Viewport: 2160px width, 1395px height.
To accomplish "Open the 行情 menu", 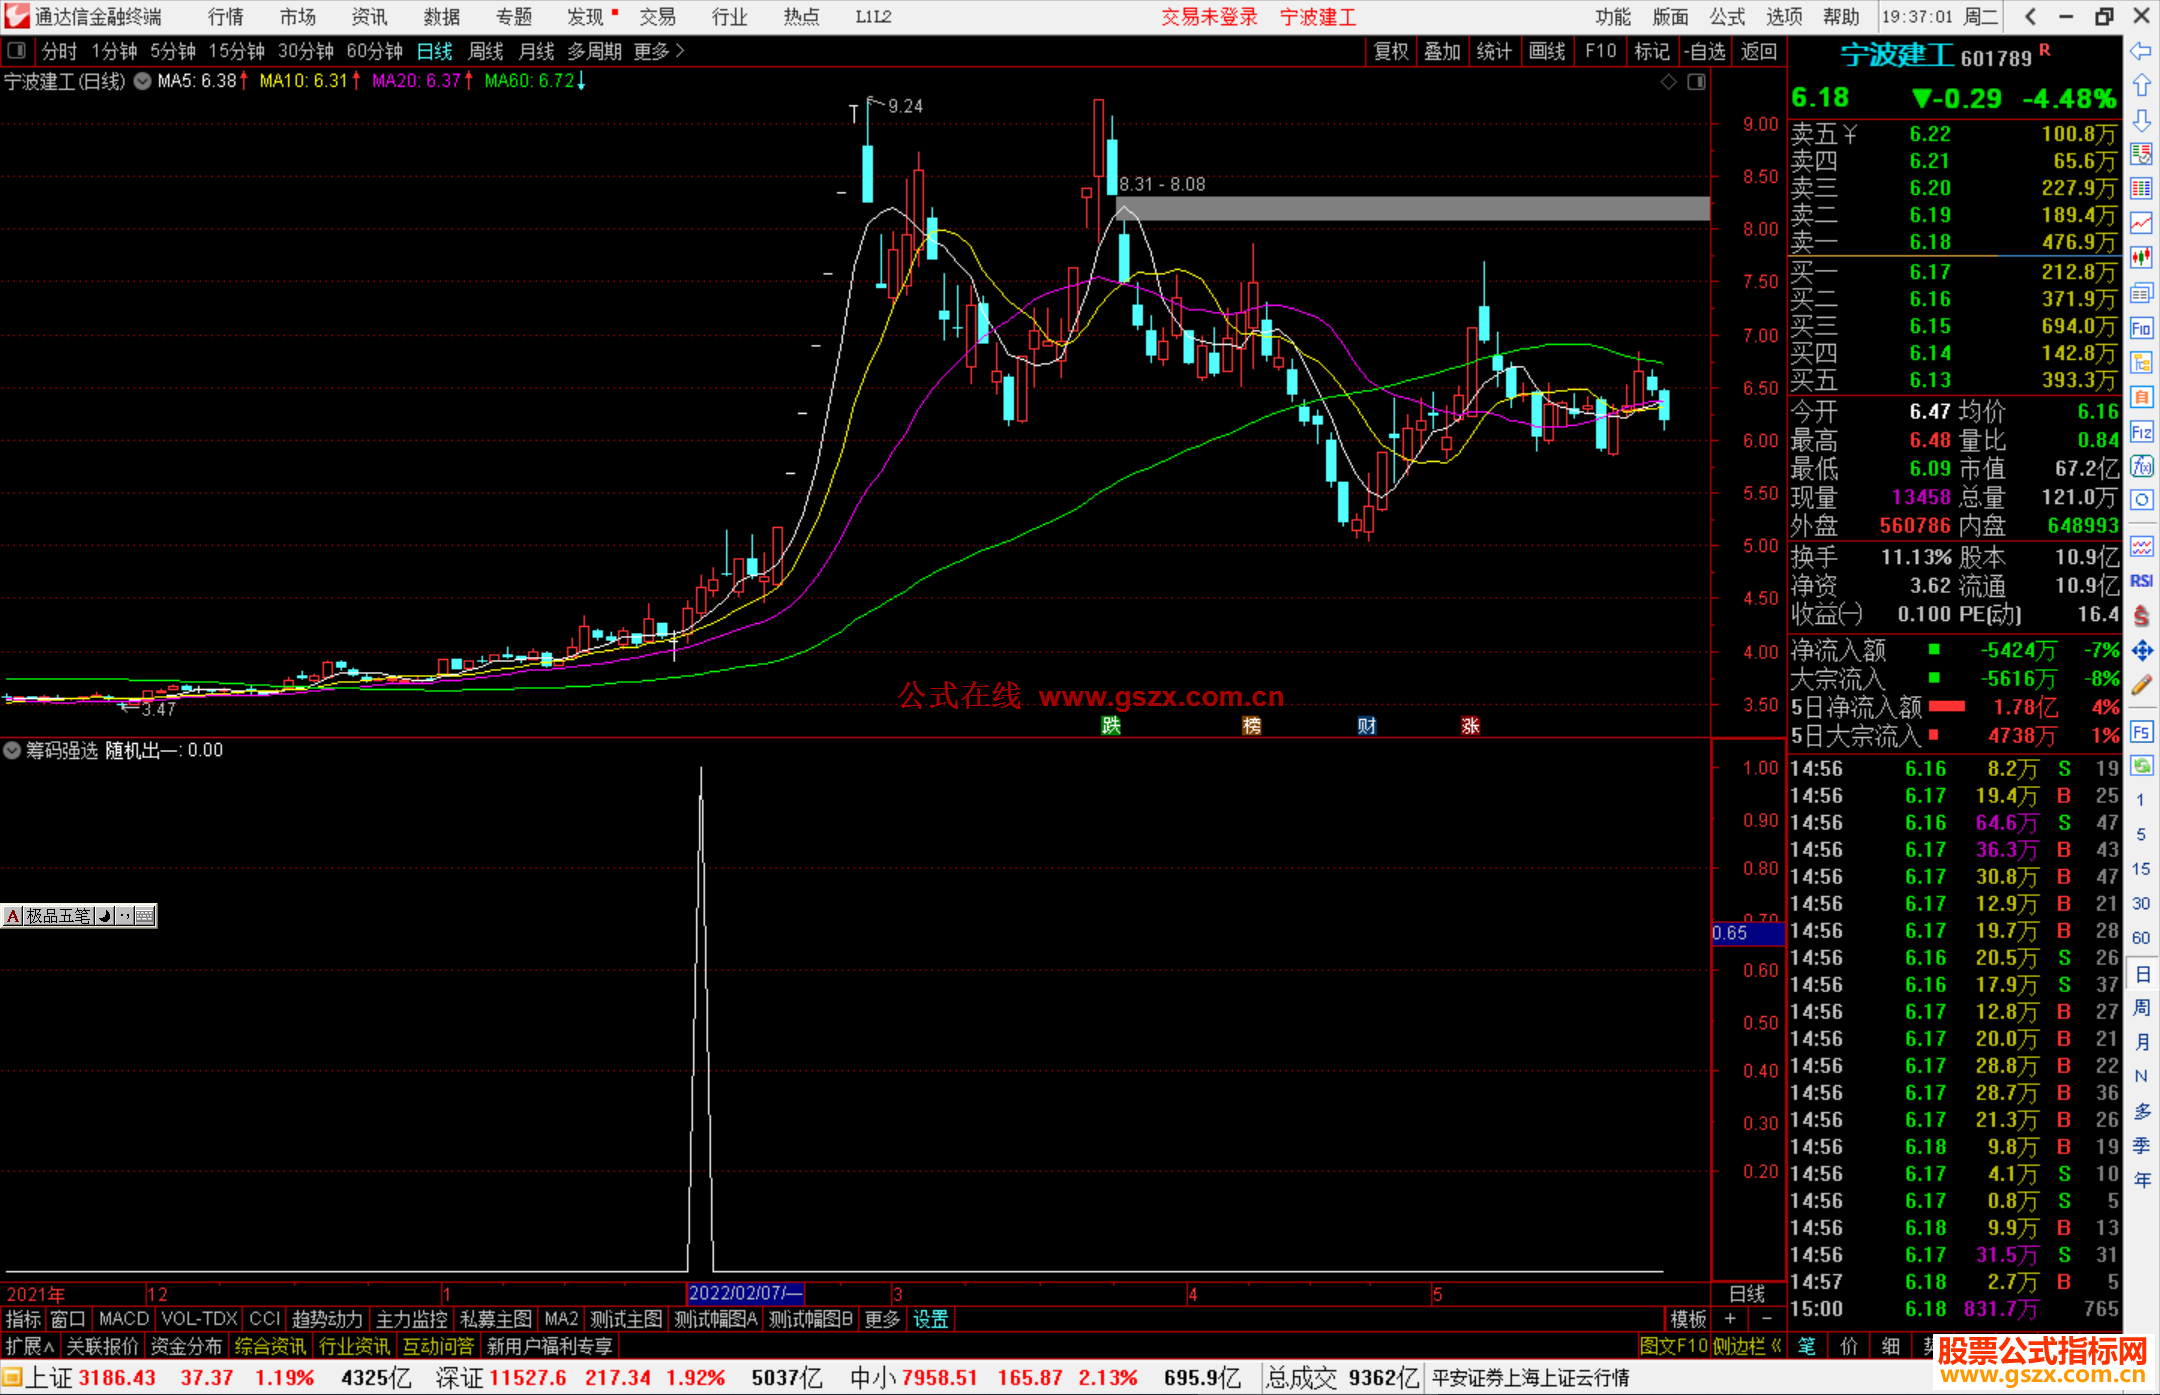I will 226,17.
